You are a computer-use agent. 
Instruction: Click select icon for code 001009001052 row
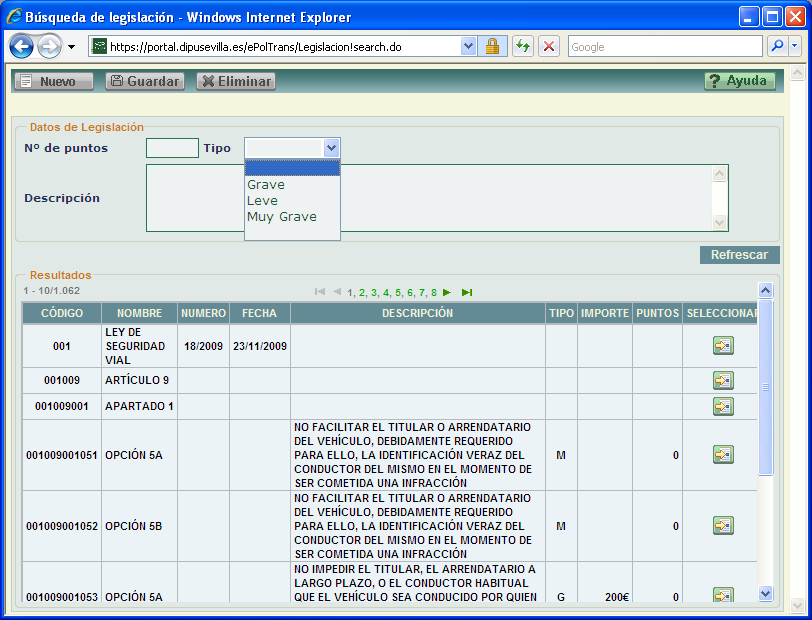pos(722,525)
